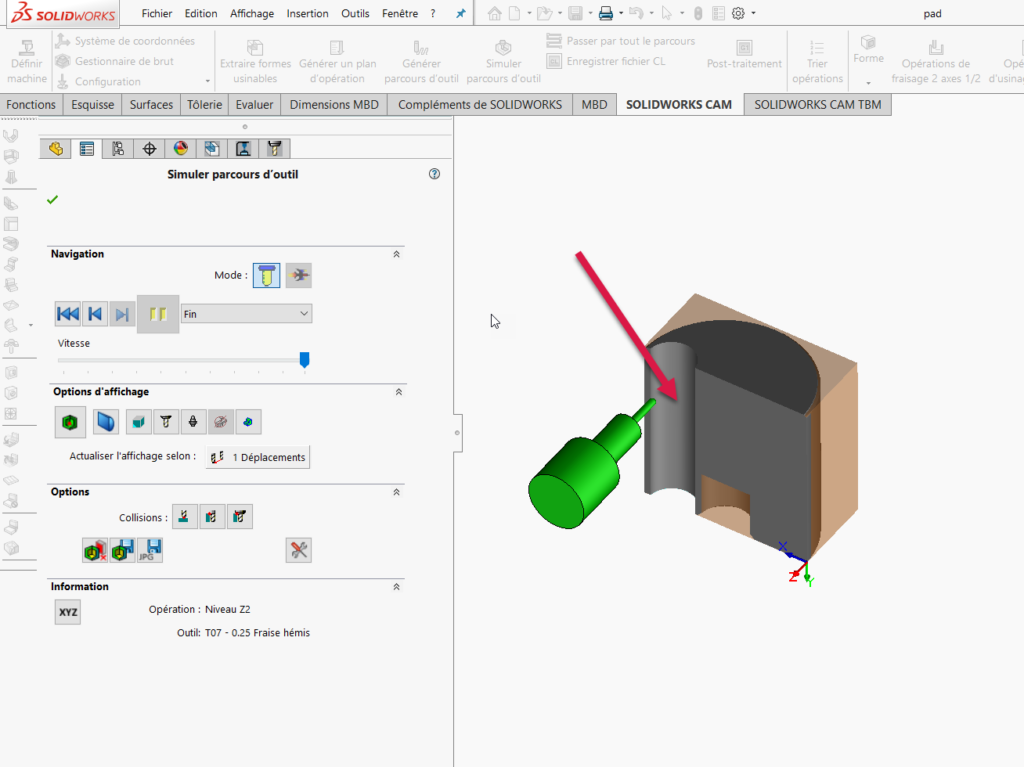Pause the toolpath simulation
Screen dimensions: 1024x767
[x=157, y=314]
